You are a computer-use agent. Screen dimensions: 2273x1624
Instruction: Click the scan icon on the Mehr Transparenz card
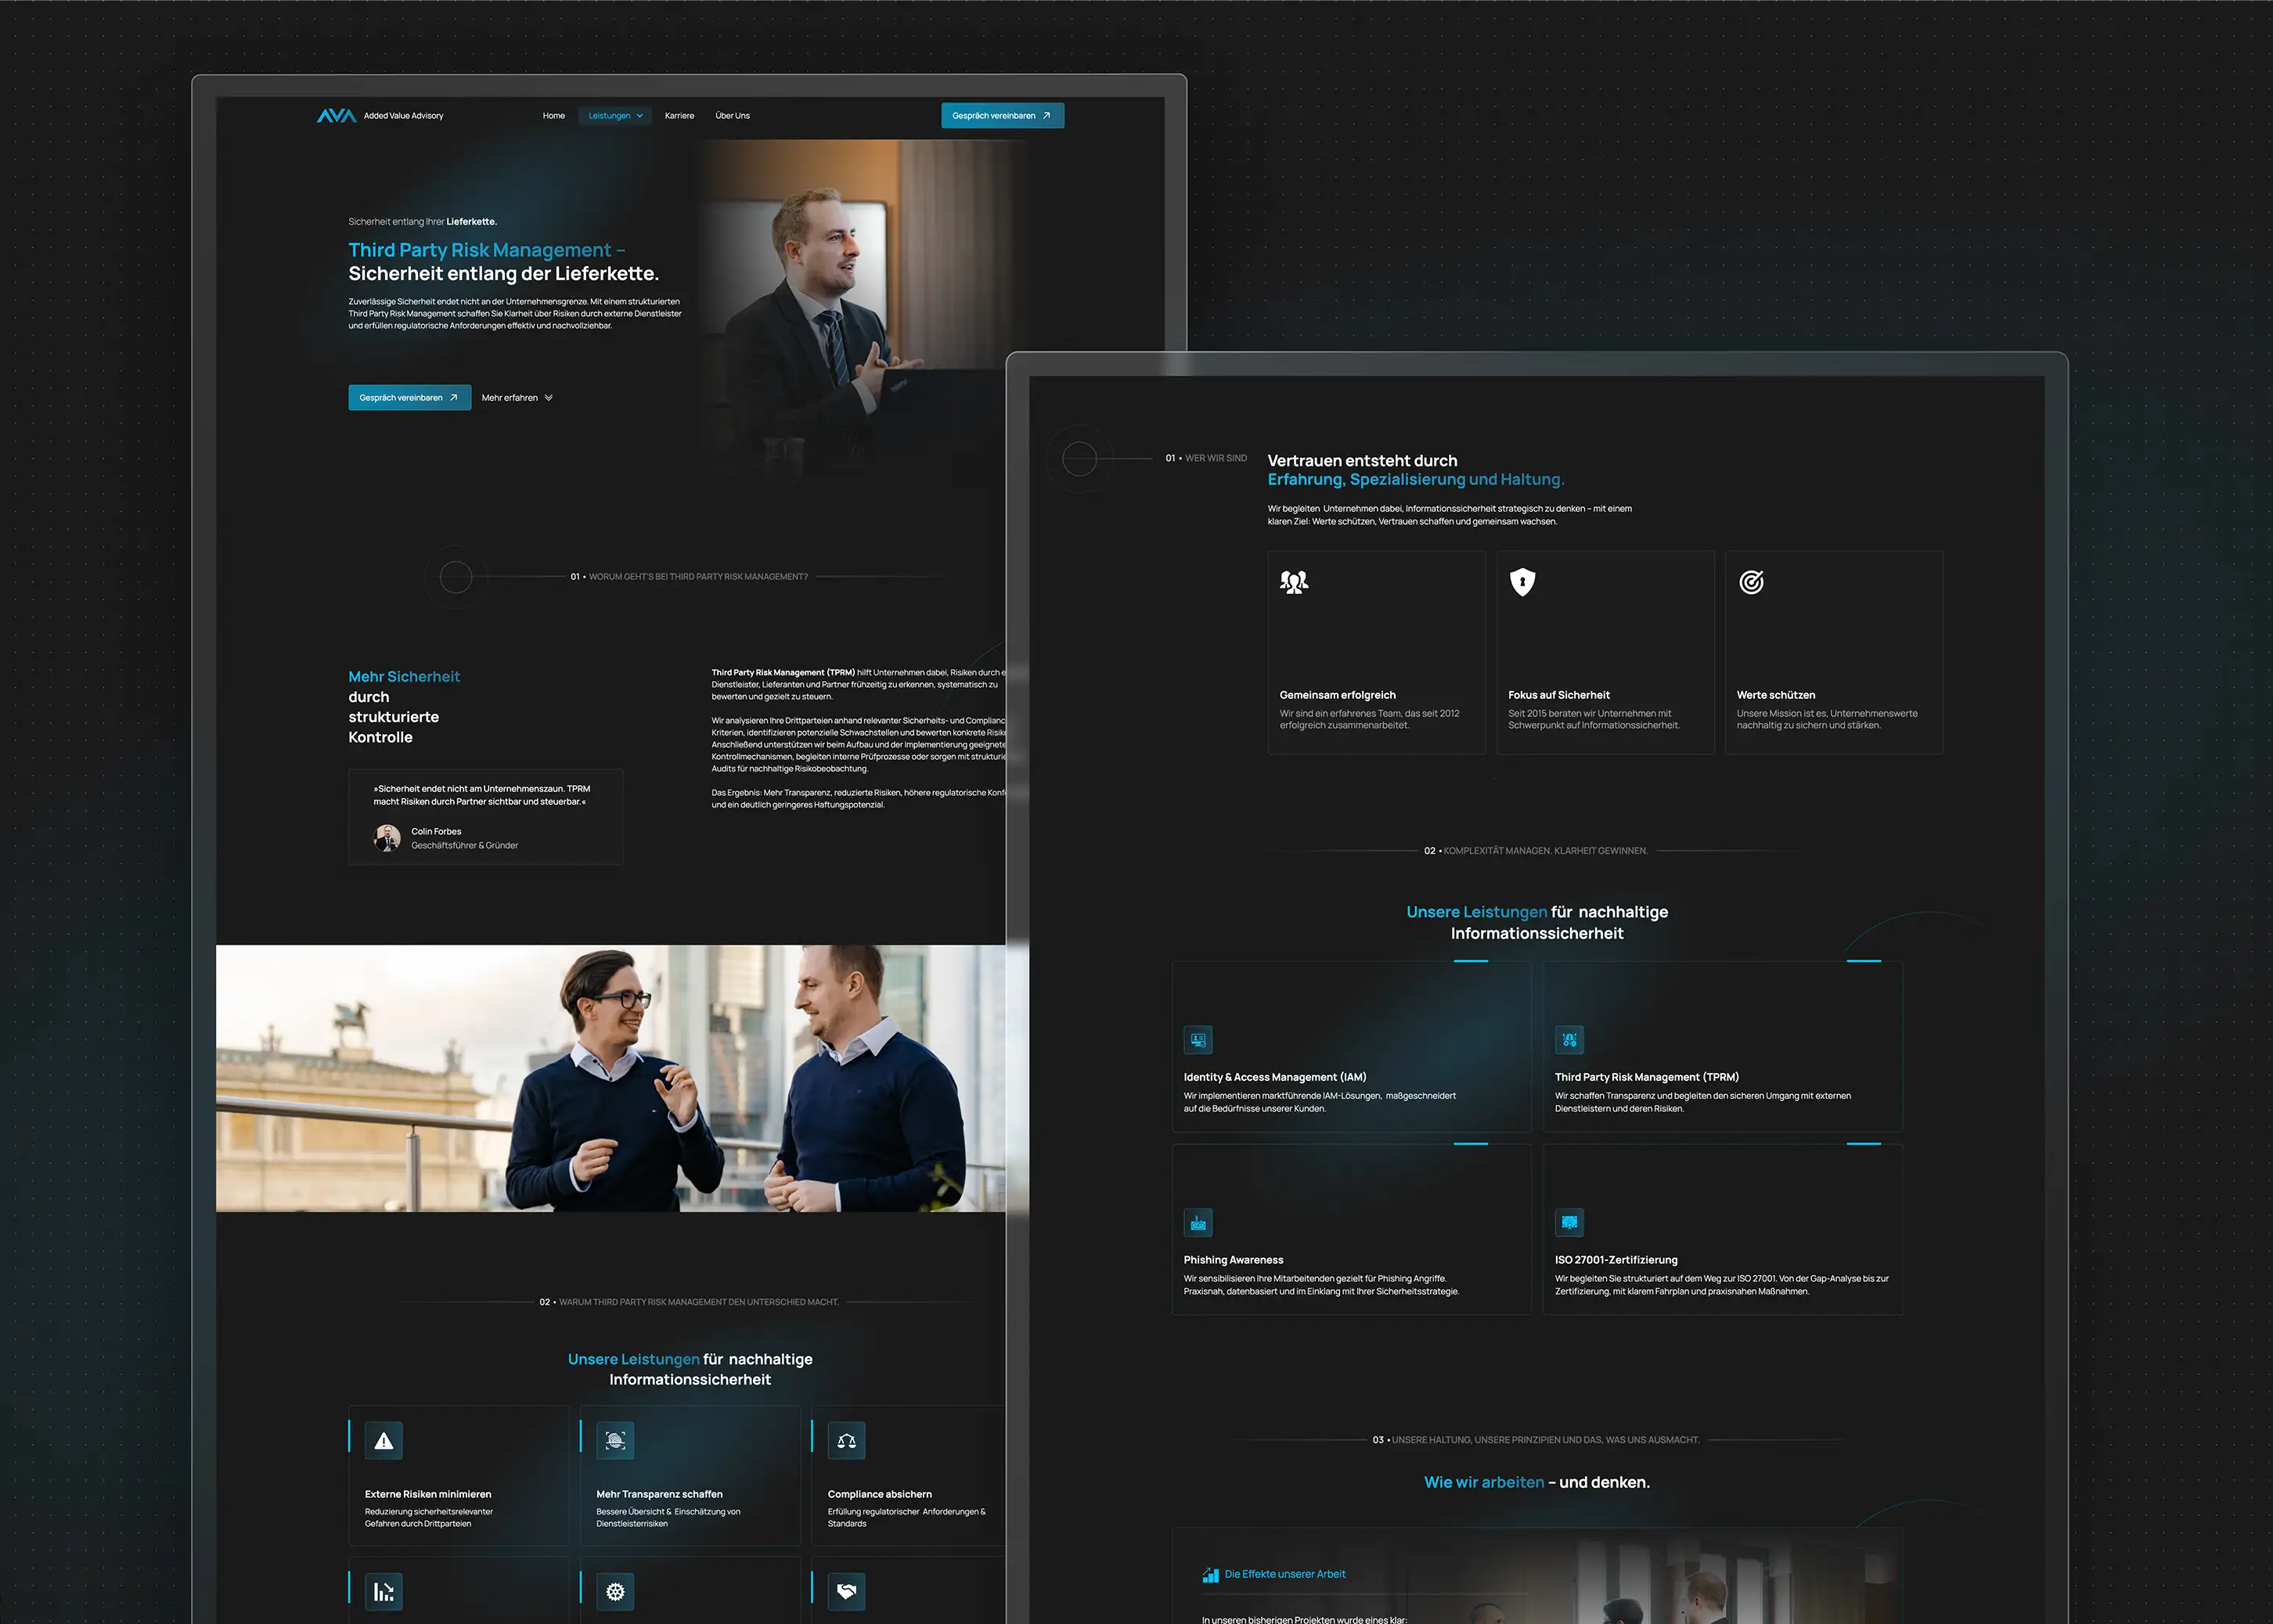tap(615, 1441)
